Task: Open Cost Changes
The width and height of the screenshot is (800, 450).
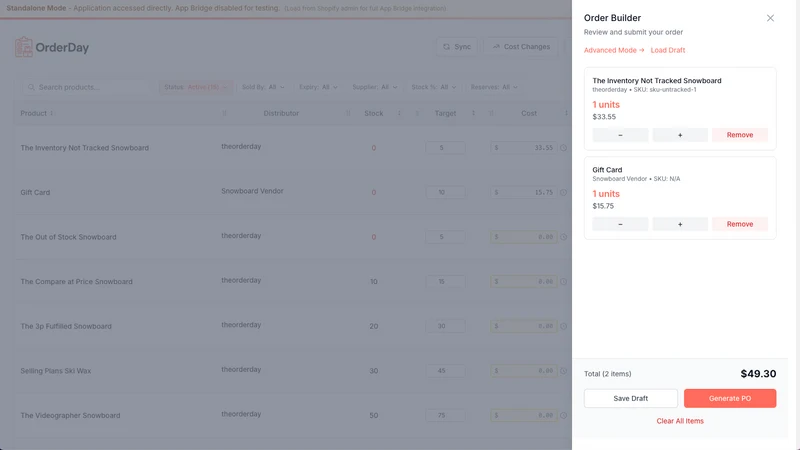Action: coord(520,46)
